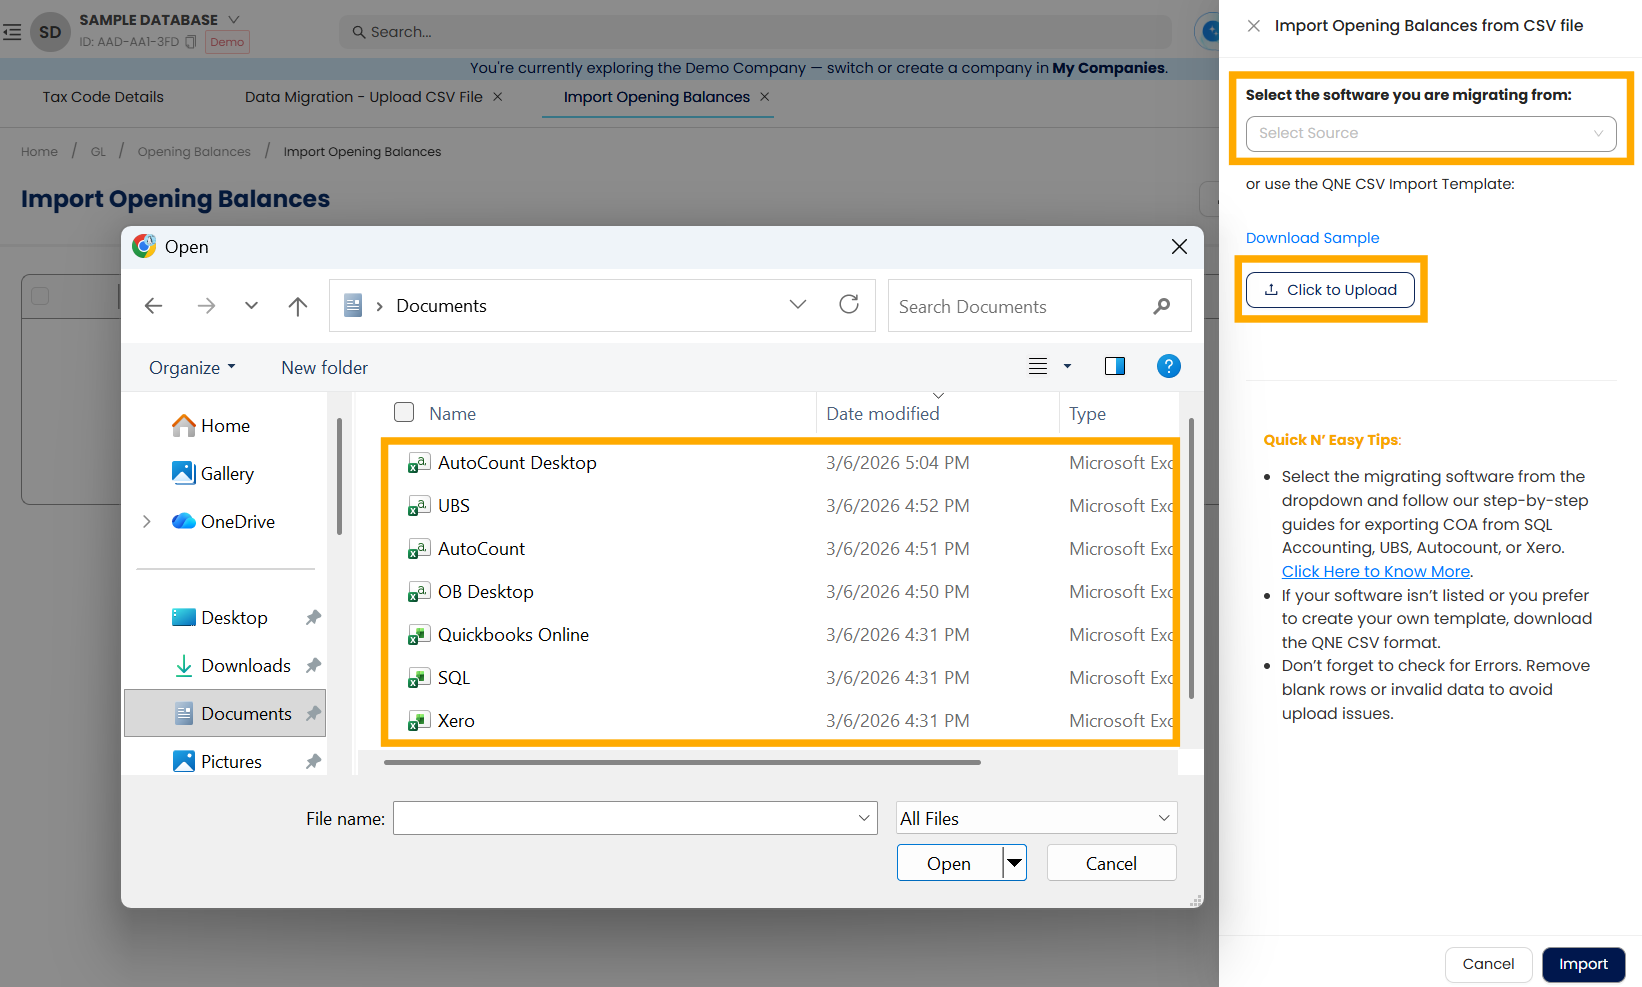Viewport: 1642px width, 987px height.
Task: Go up one folder level arrow
Action: pos(298,306)
